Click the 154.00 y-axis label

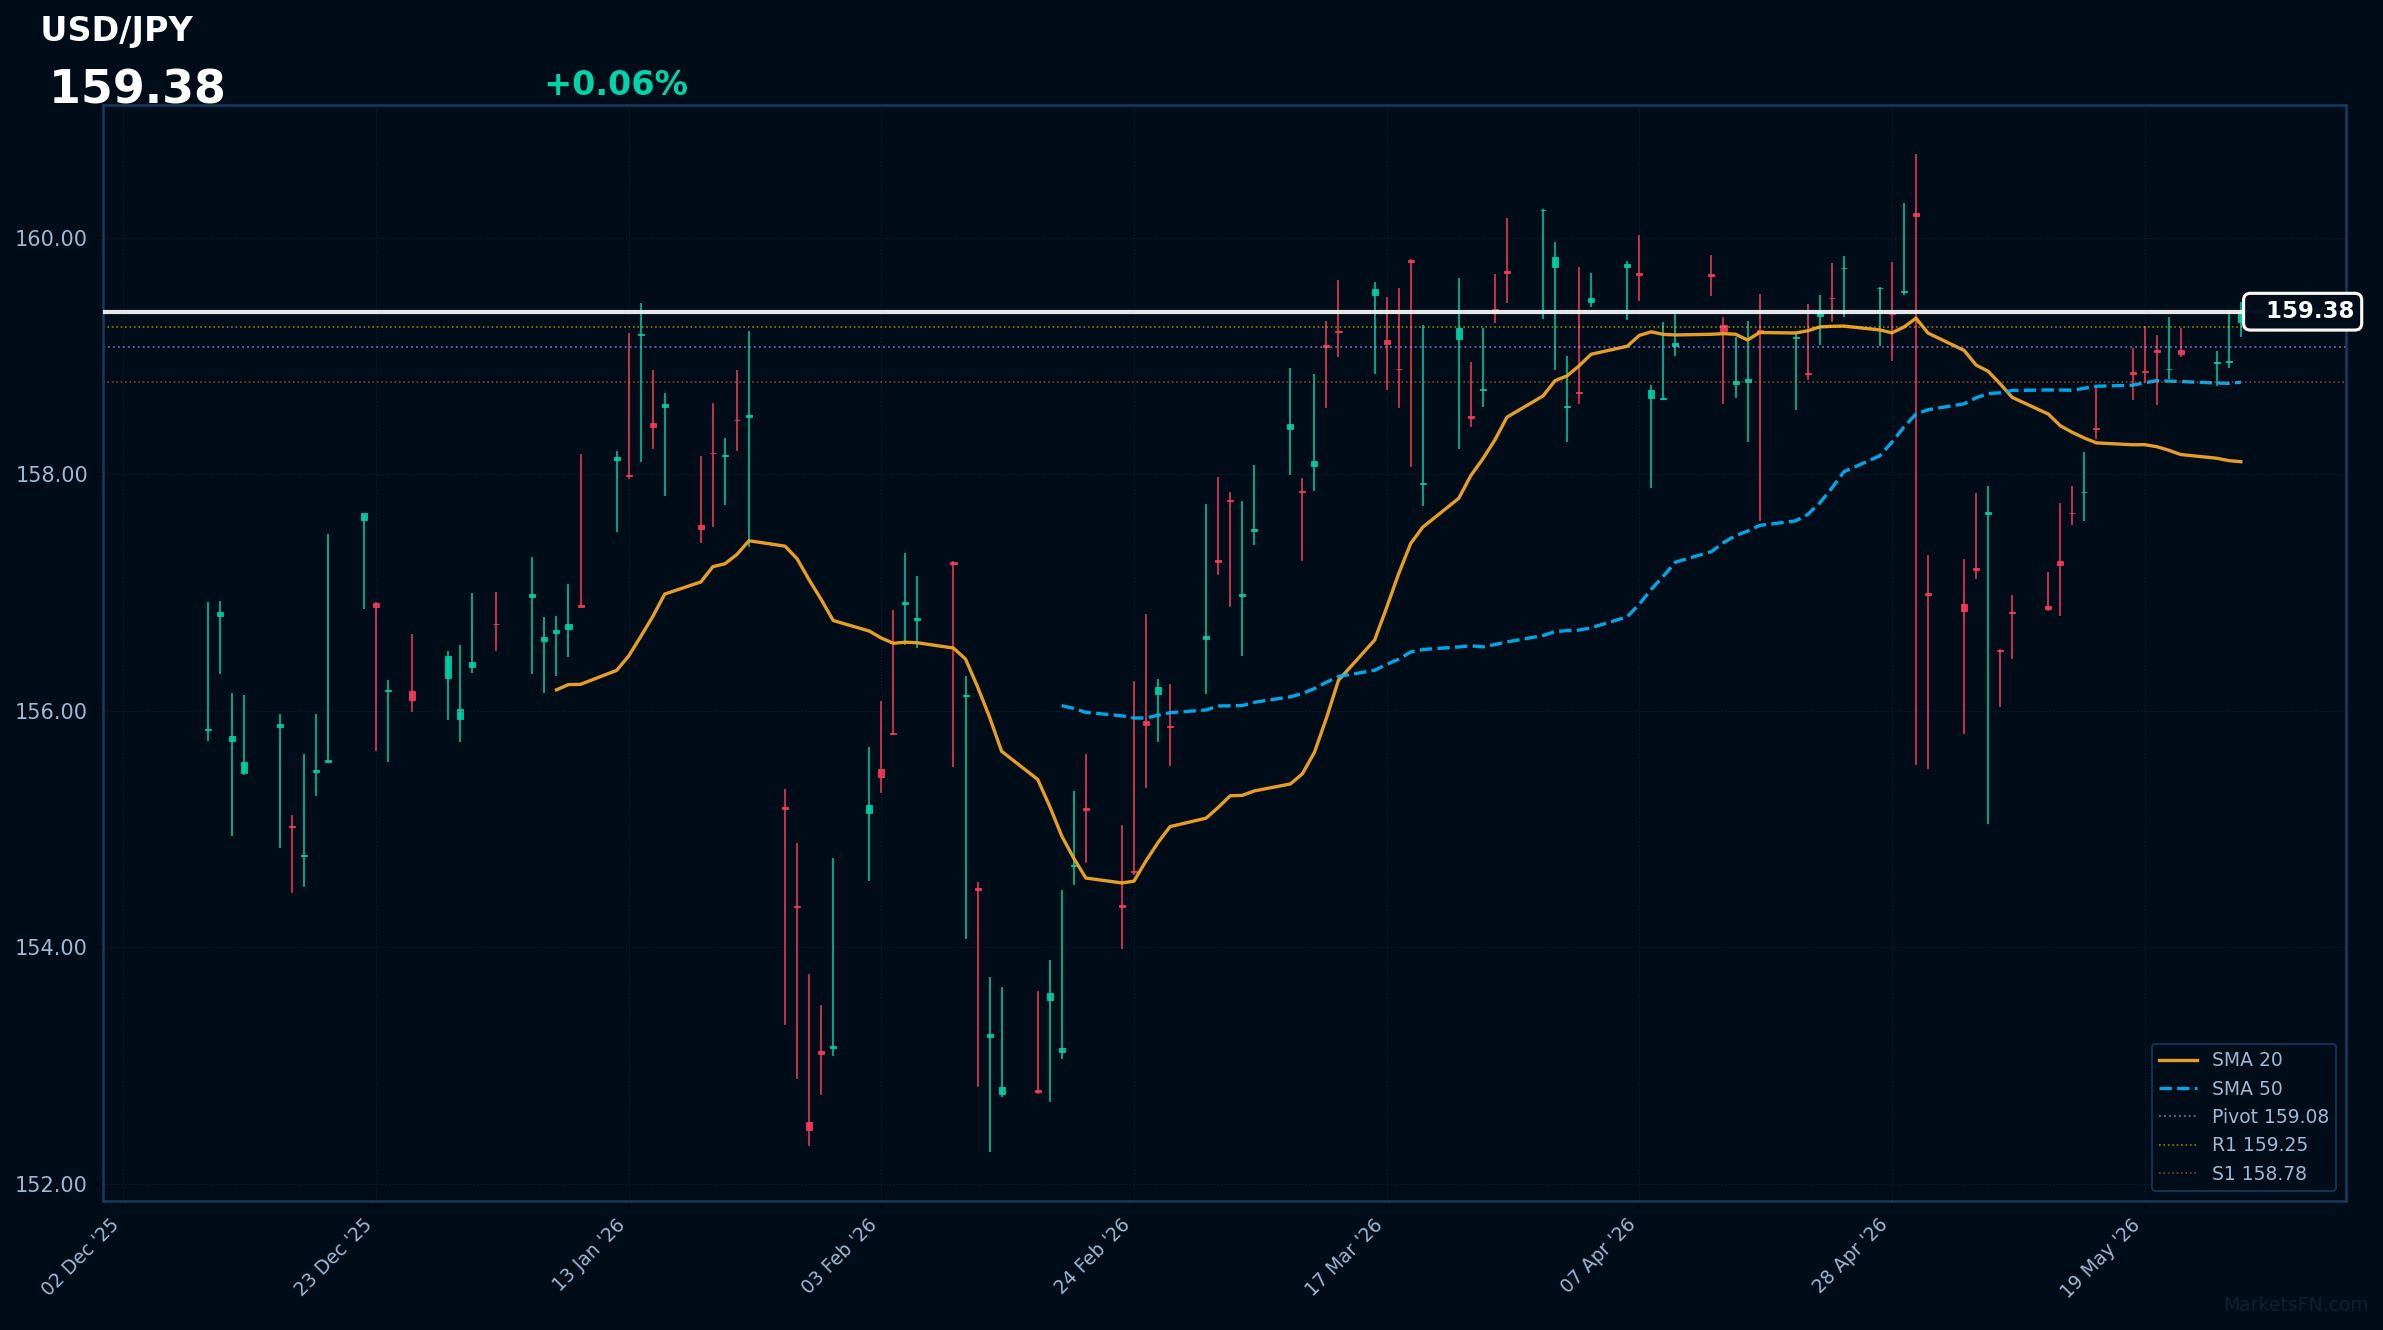51,947
